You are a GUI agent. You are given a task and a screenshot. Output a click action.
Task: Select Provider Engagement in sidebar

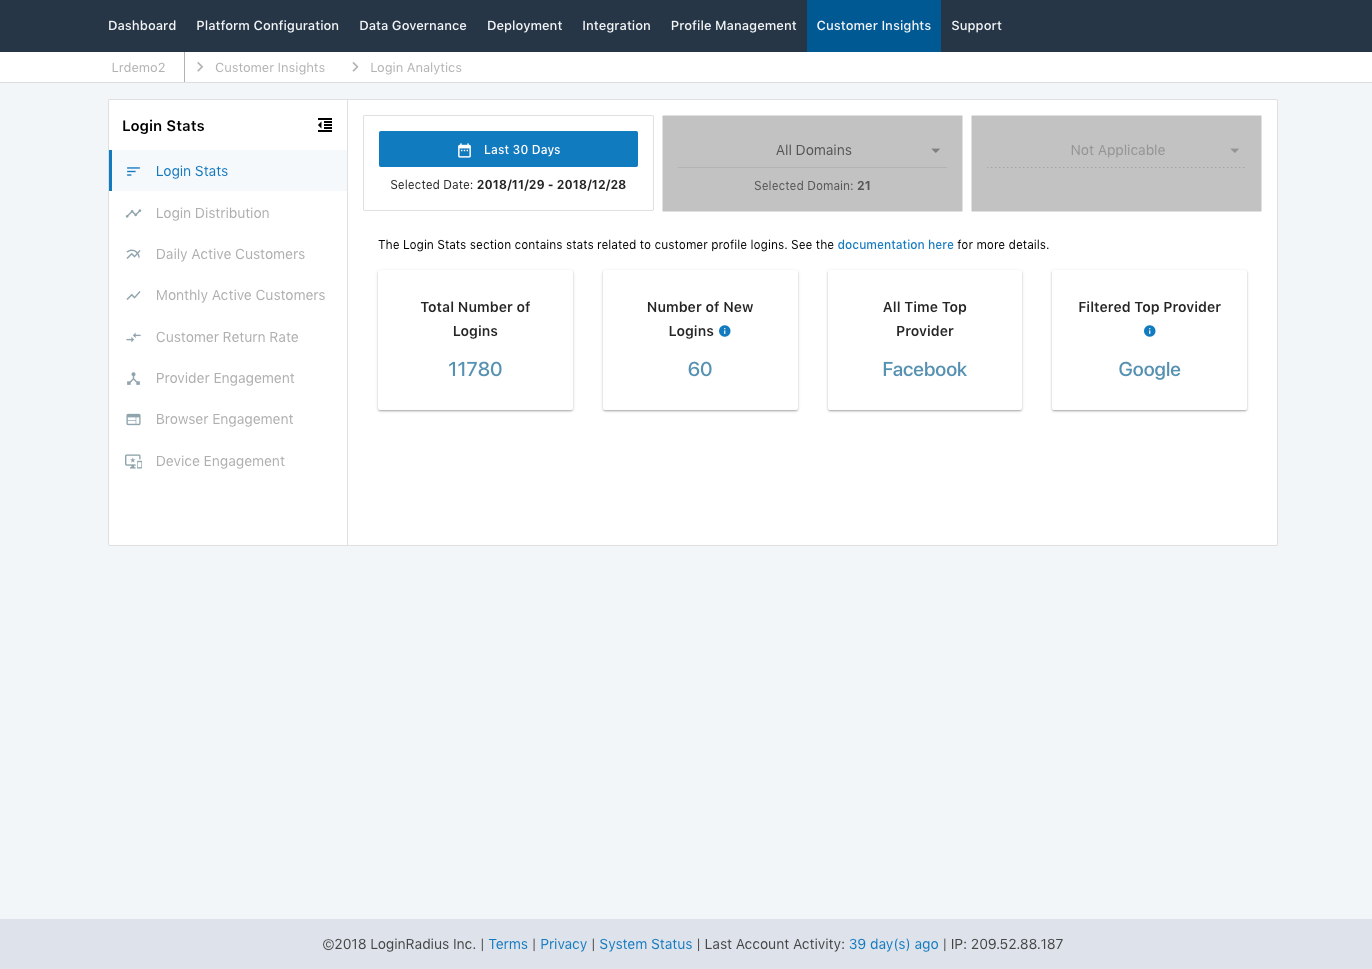click(228, 378)
